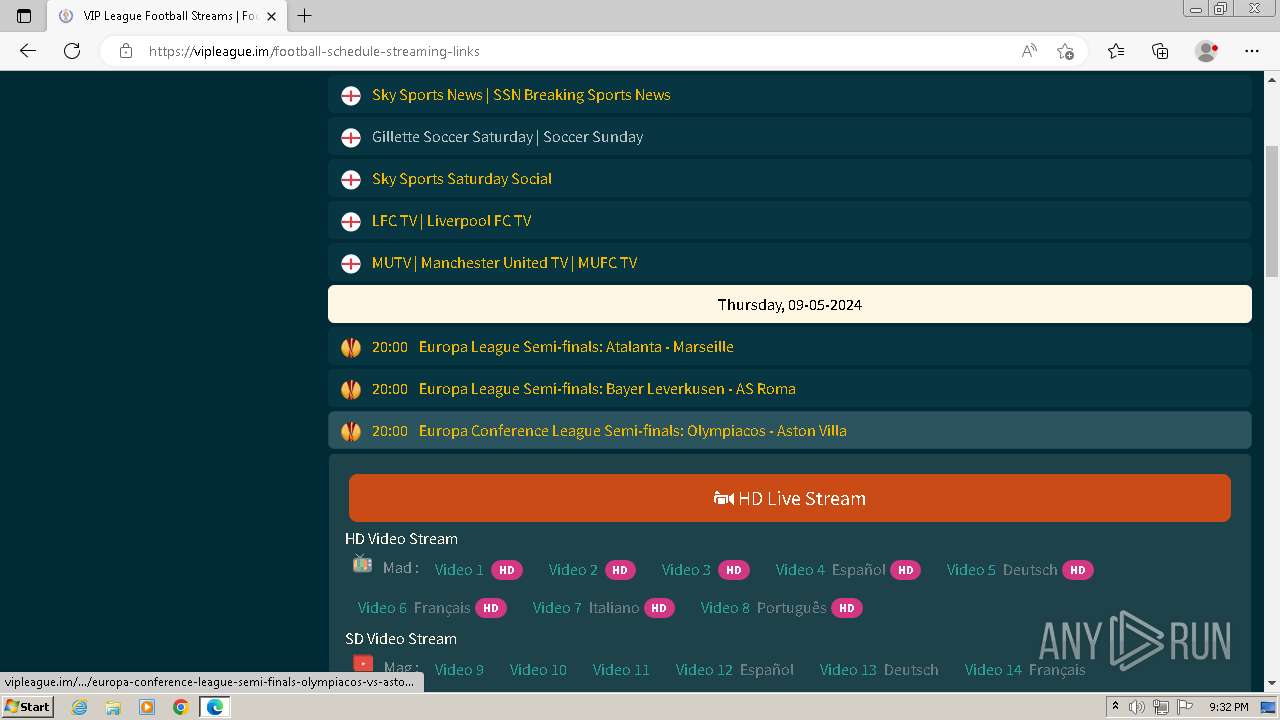Open File Explorer from the taskbar

(113, 707)
